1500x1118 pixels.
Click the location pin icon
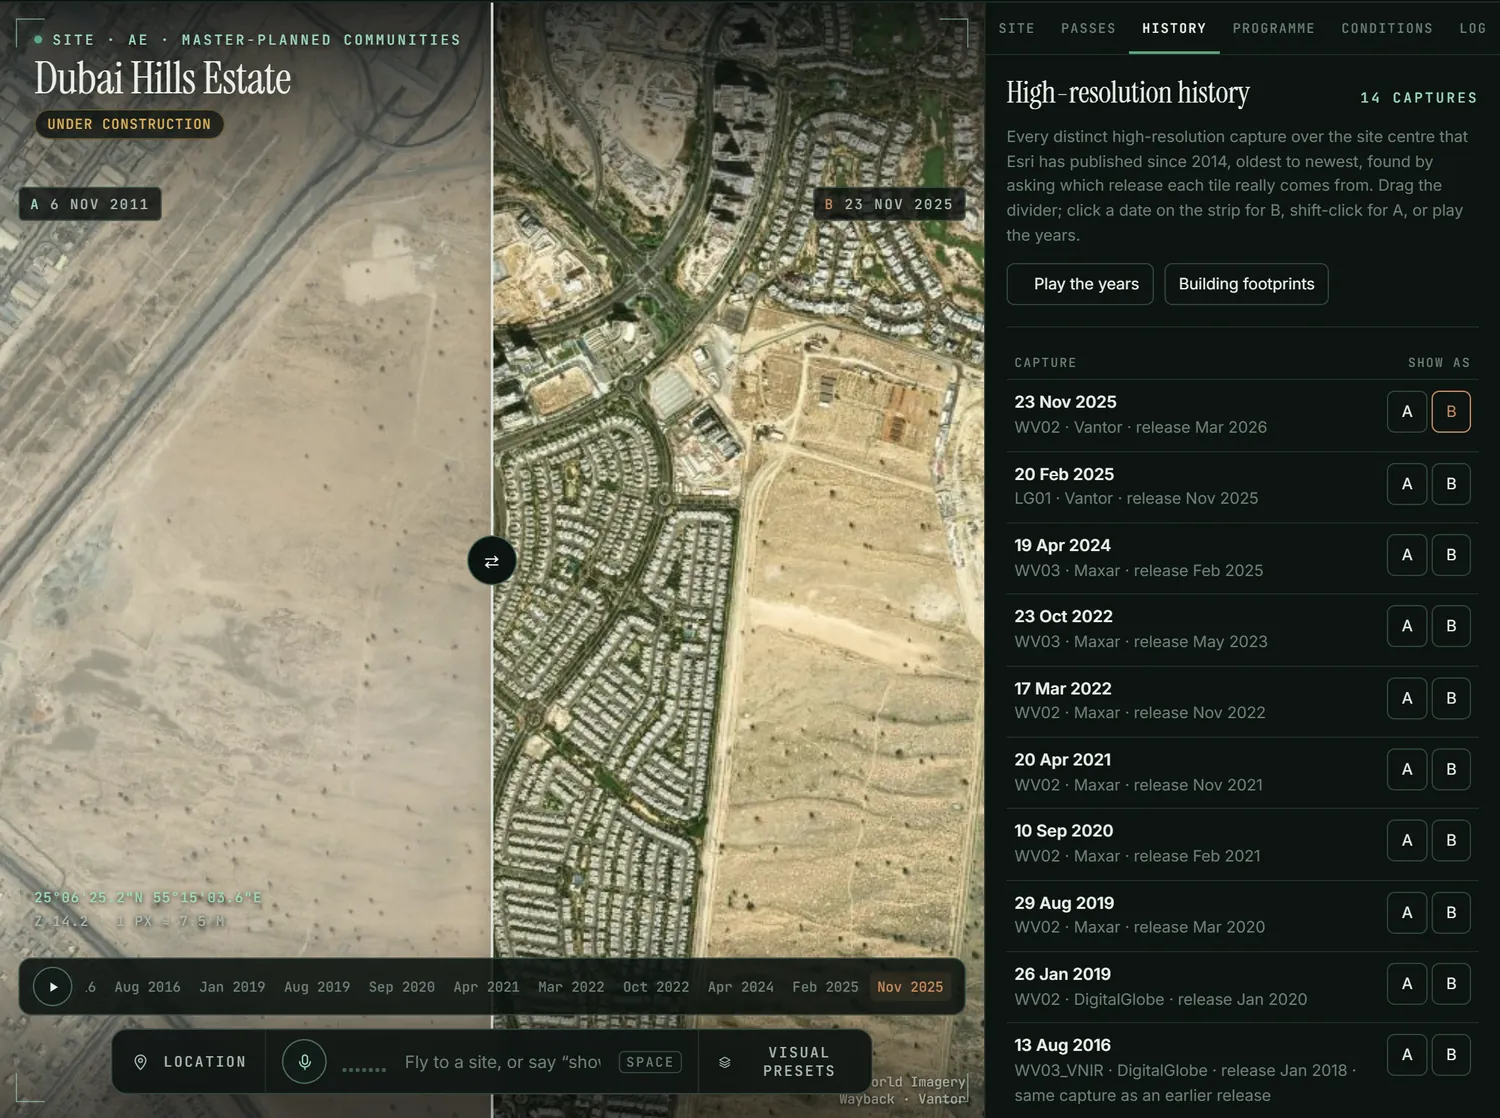pos(141,1062)
